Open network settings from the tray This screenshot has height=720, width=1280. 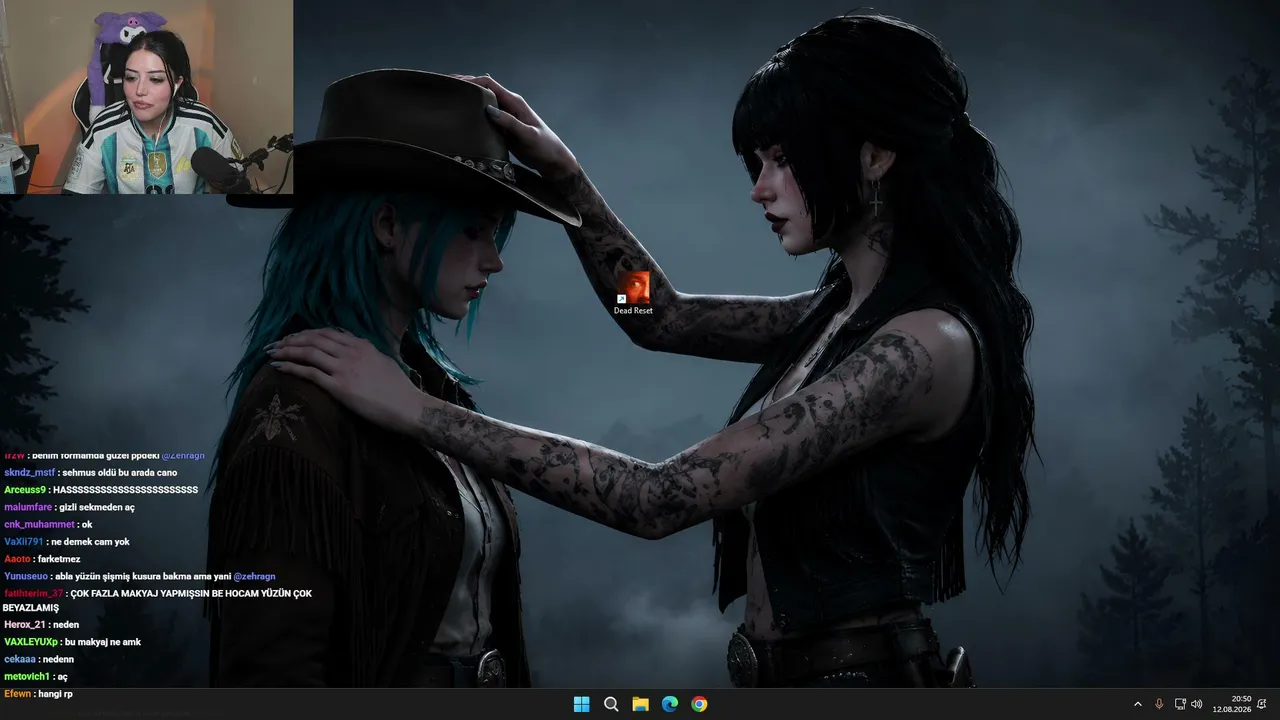(x=1180, y=704)
